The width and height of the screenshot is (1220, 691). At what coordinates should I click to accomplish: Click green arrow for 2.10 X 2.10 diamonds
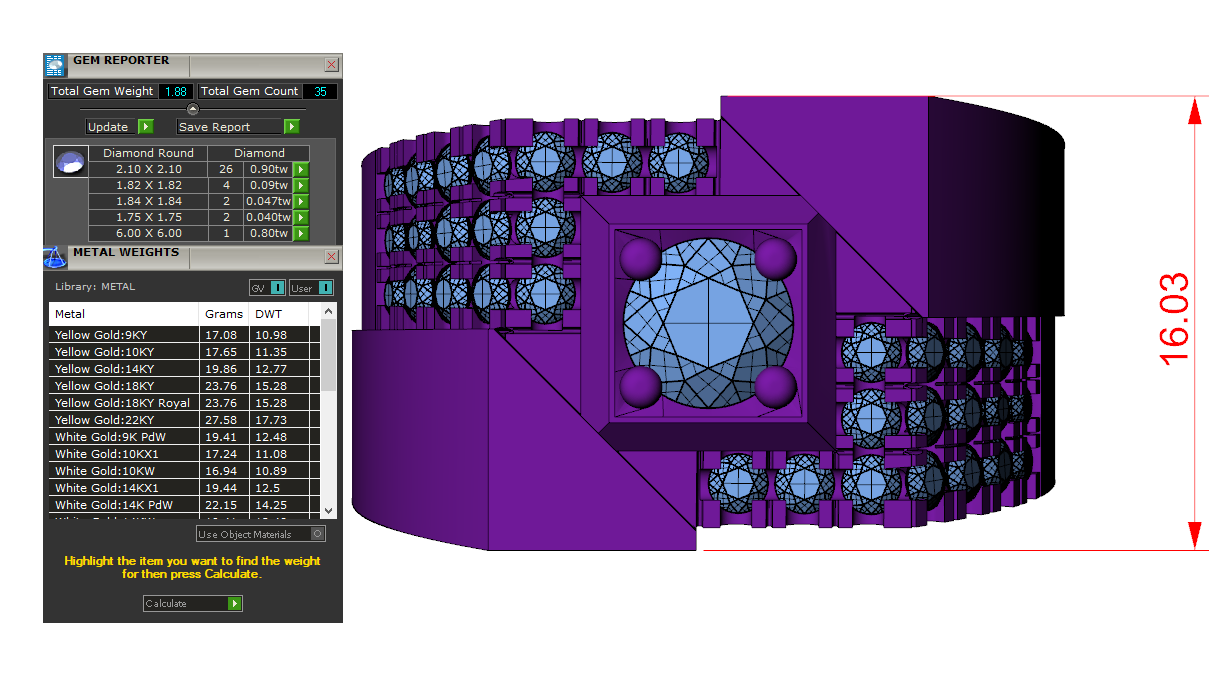301,170
